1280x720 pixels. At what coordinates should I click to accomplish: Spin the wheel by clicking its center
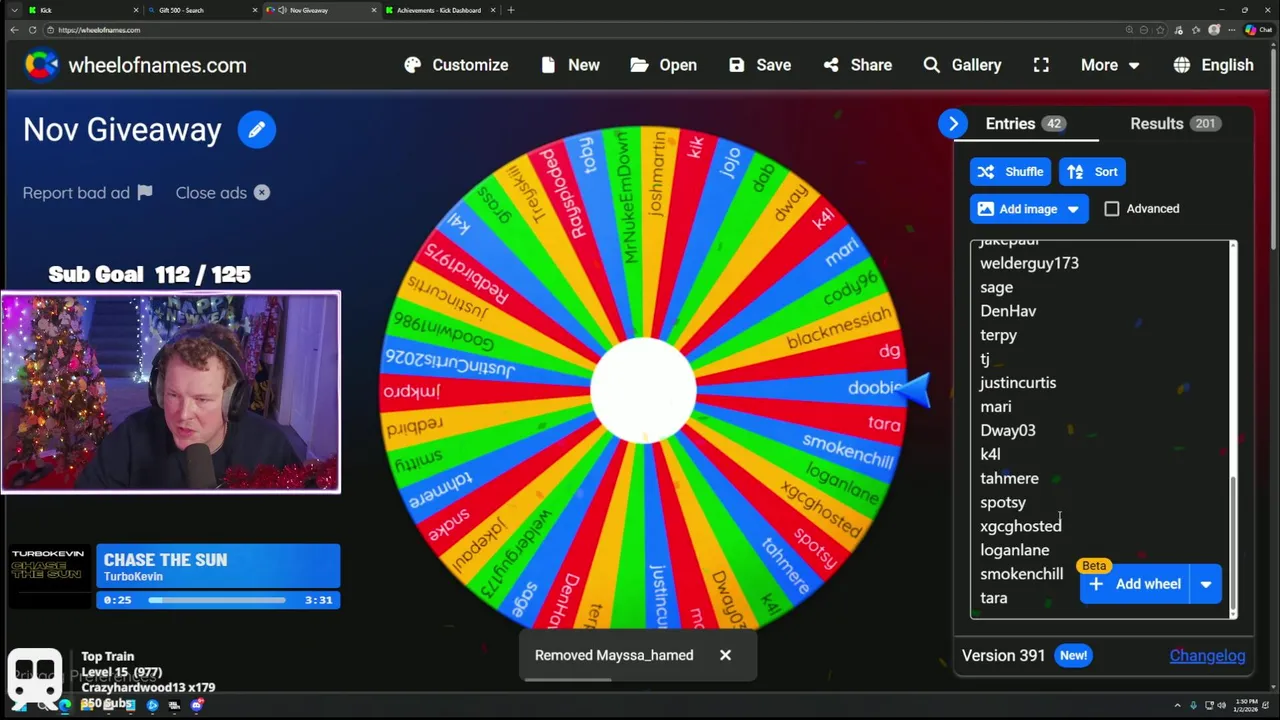[643, 390]
